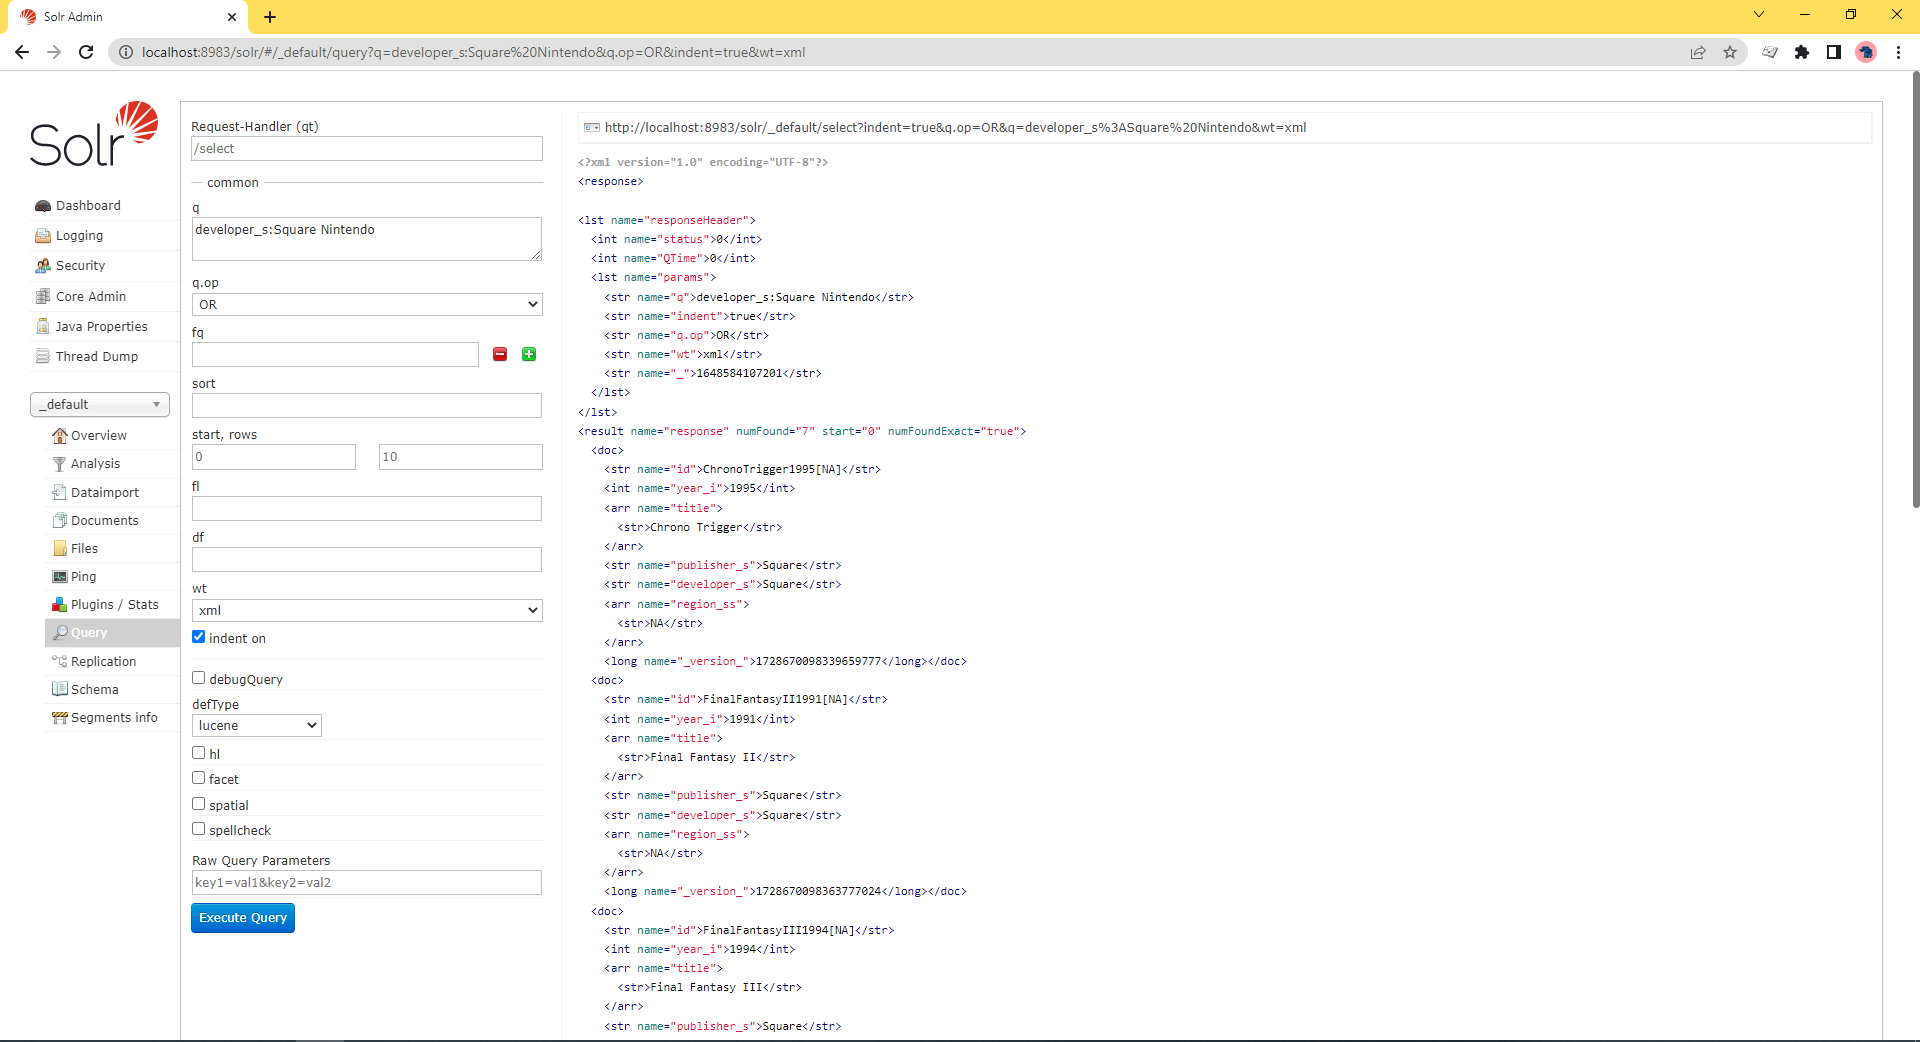Click the Thread Dump link

click(97, 357)
